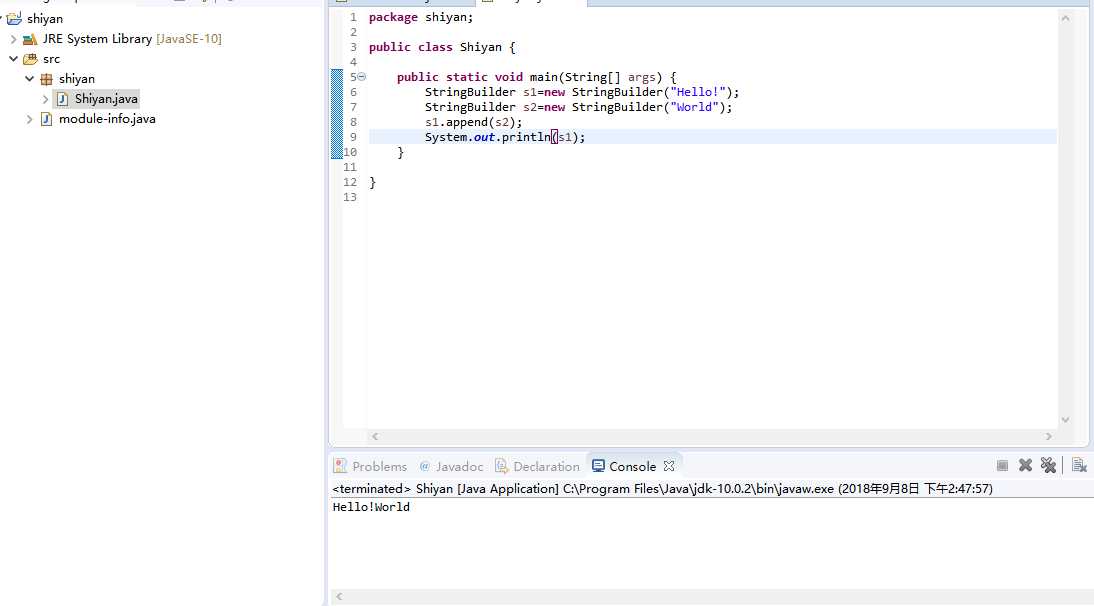The width and height of the screenshot is (1094, 606).
Task: Click the src source folder icon
Action: pyautogui.click(x=30, y=59)
